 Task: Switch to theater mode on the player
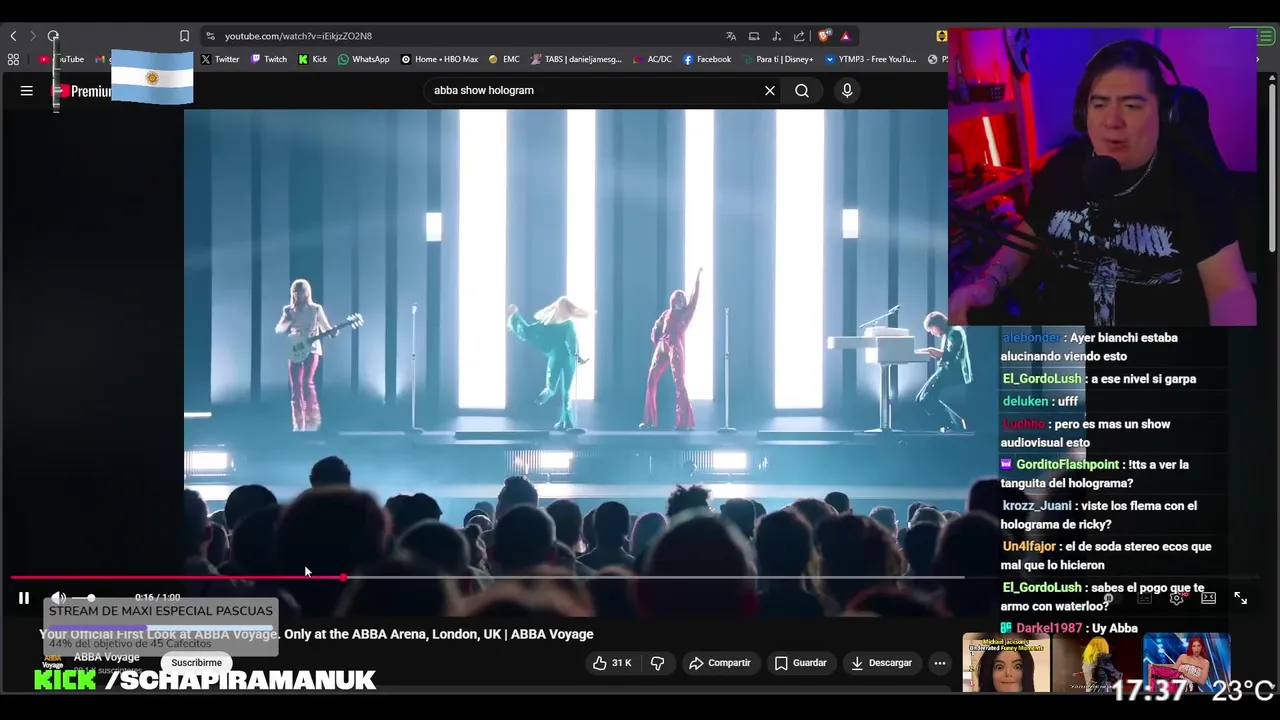coord(1208,598)
